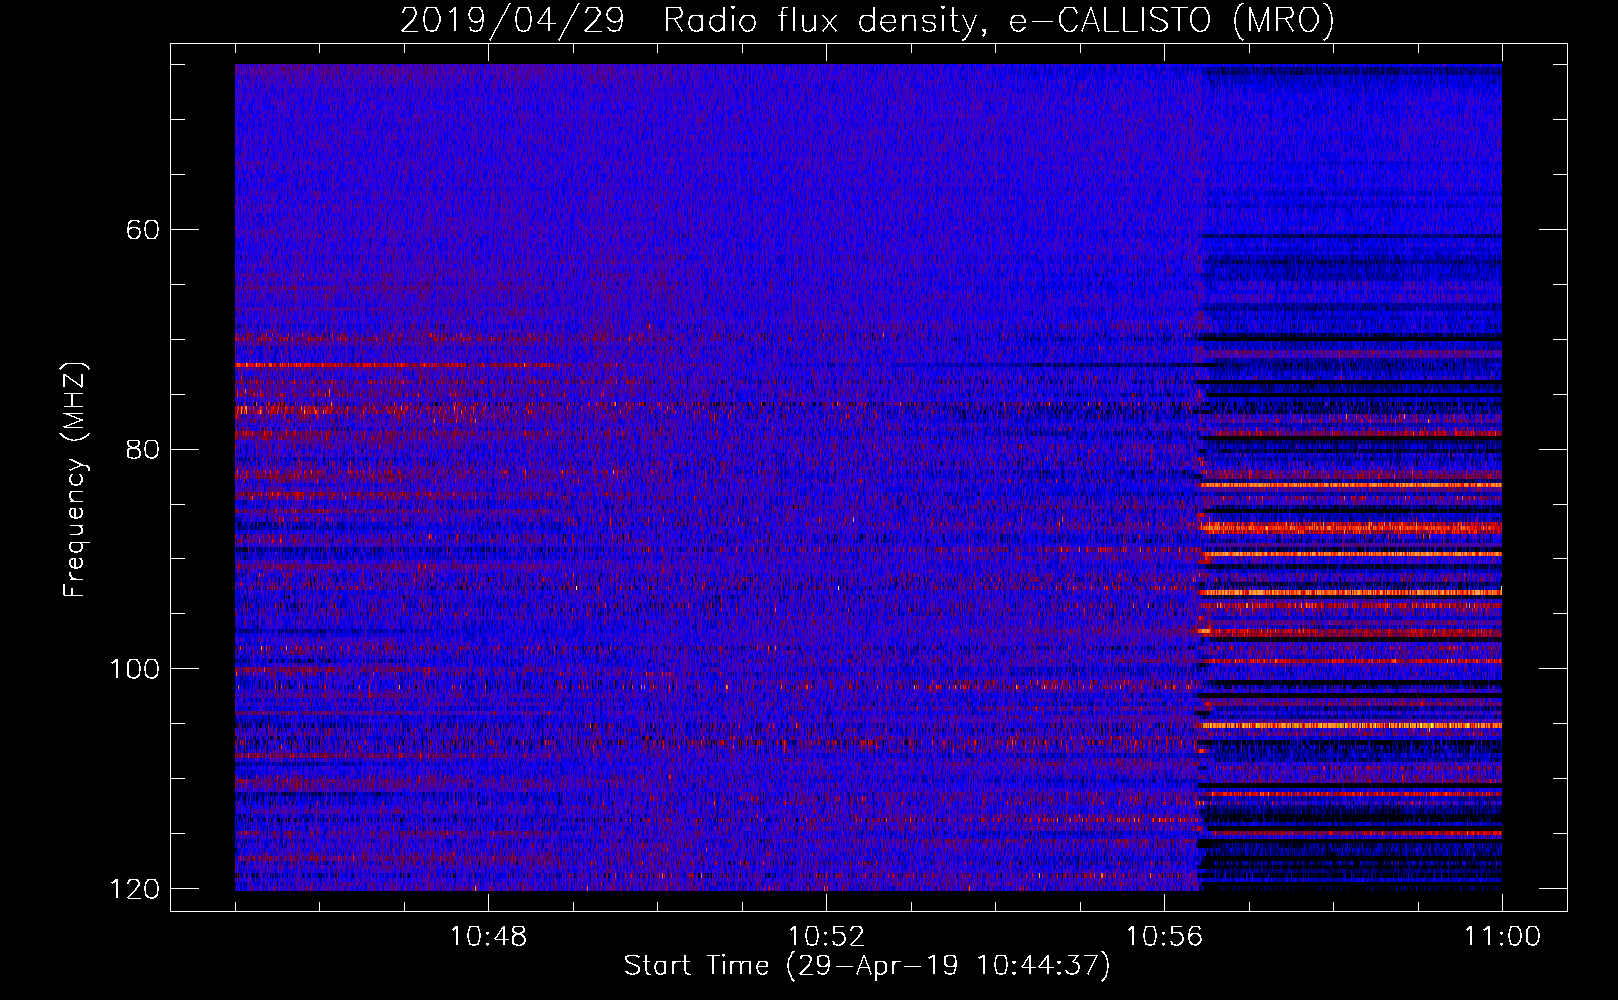Click the 10:52 time tick label
The width and height of the screenshot is (1618, 1000).
point(826,937)
